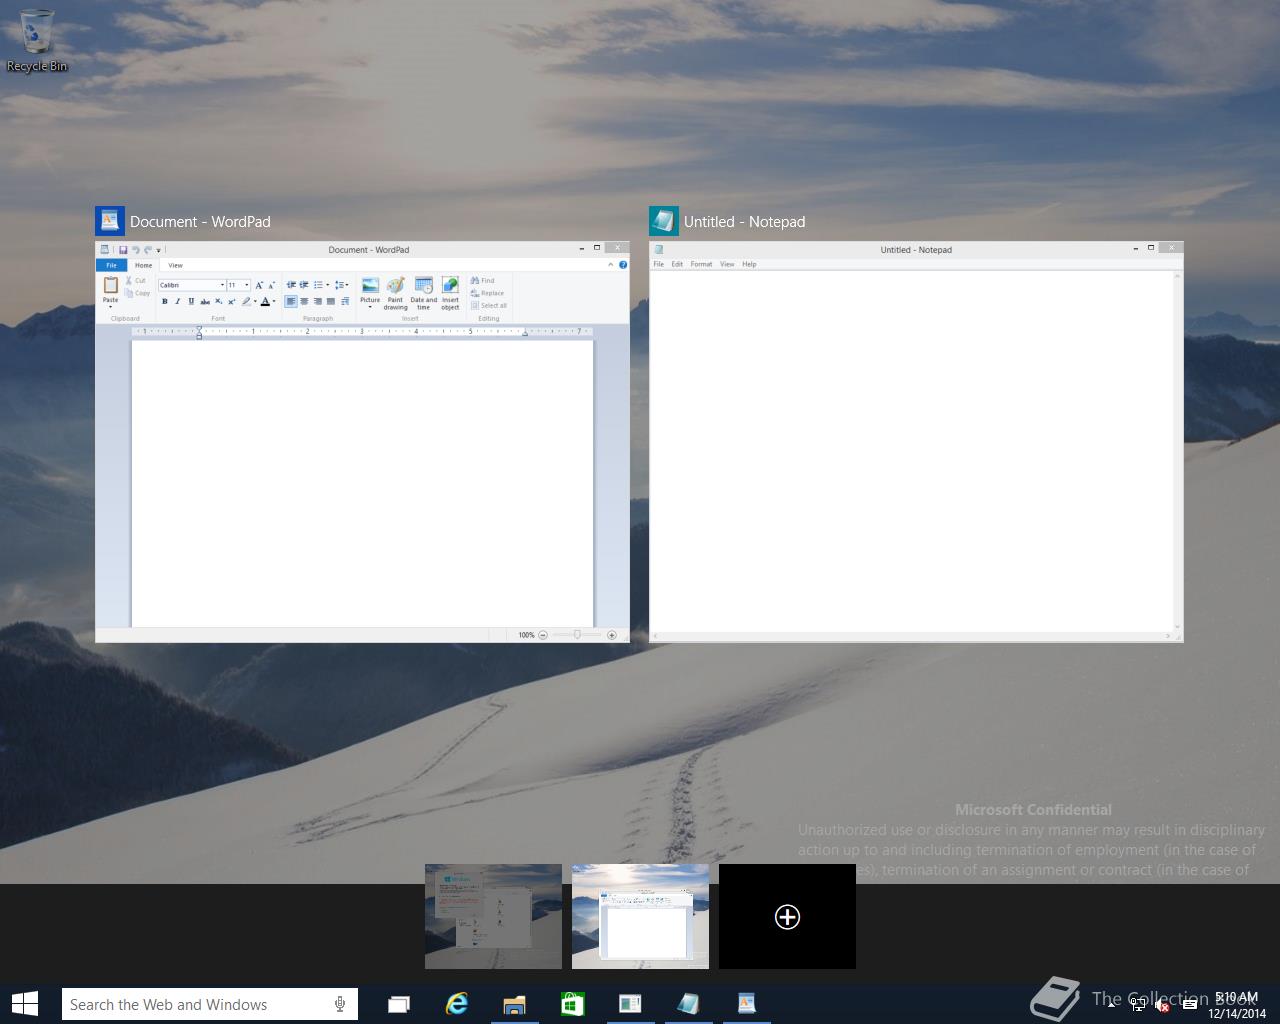Toggle Subscript in WordPad
This screenshot has width=1280, height=1024.
tap(218, 301)
